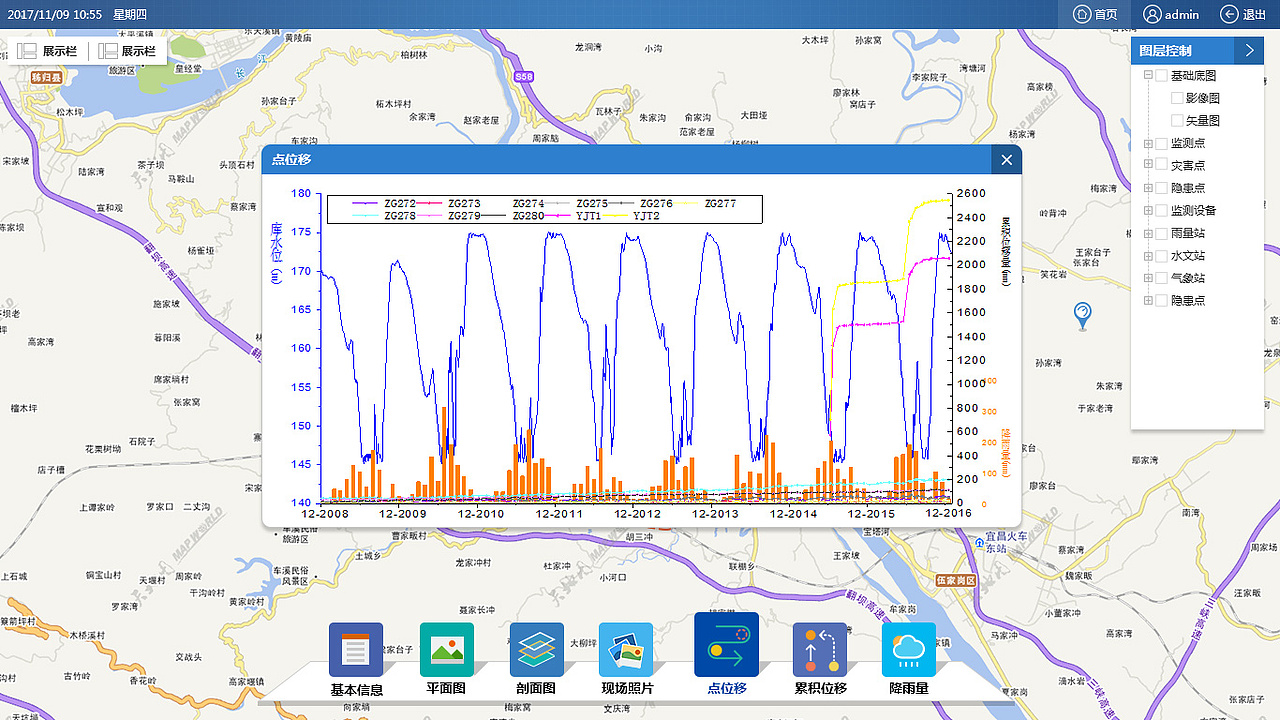Open the 累积位移 cumulative displacement icon
Screen dimensions: 1280x720
(x=820, y=650)
